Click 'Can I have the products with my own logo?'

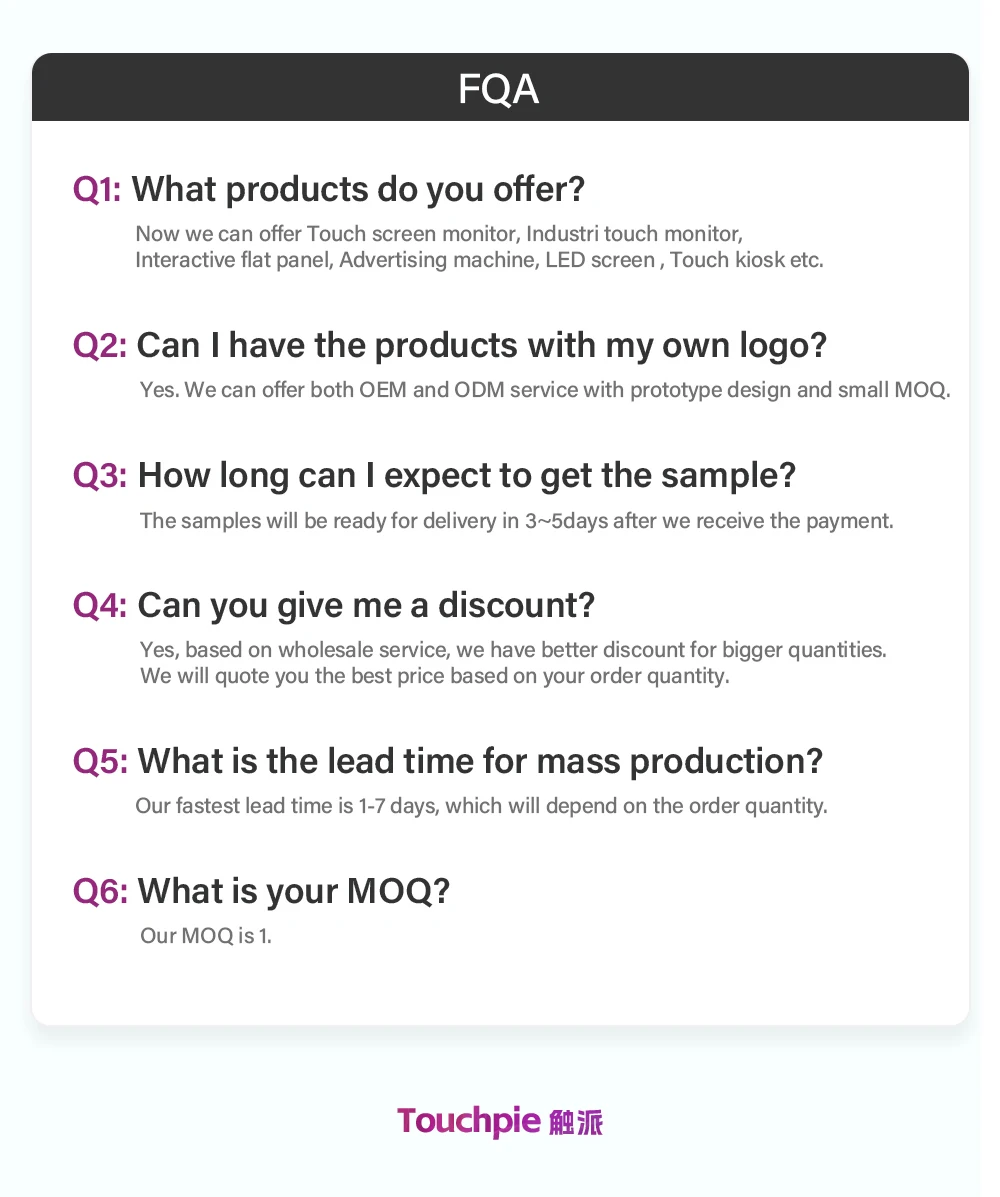coord(482,346)
